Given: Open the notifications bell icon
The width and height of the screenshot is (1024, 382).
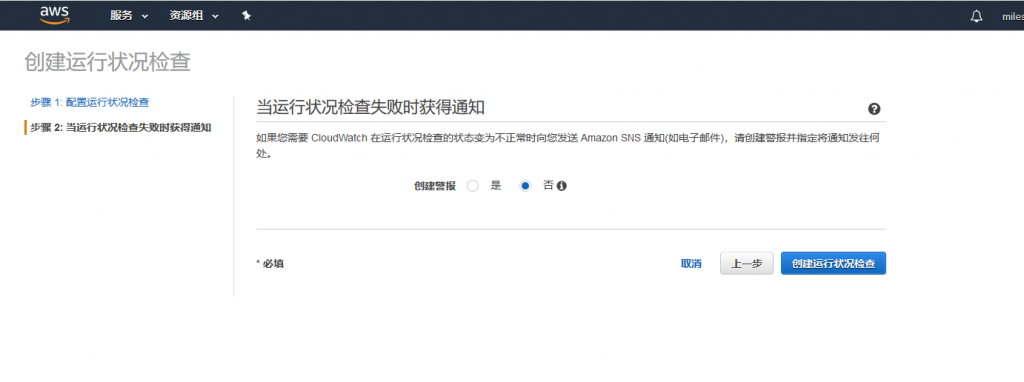Looking at the screenshot, I should pyautogui.click(x=976, y=16).
